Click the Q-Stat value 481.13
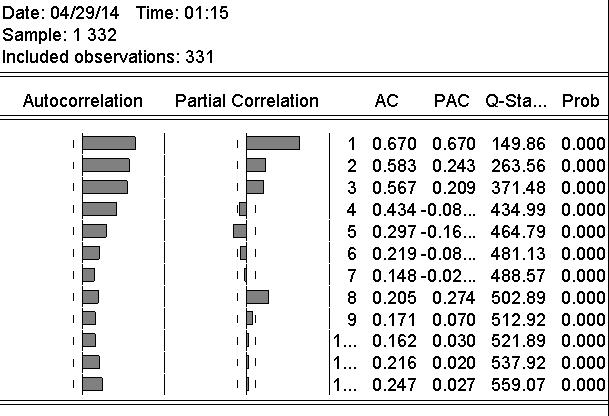The width and height of the screenshot is (609, 416). (515, 253)
